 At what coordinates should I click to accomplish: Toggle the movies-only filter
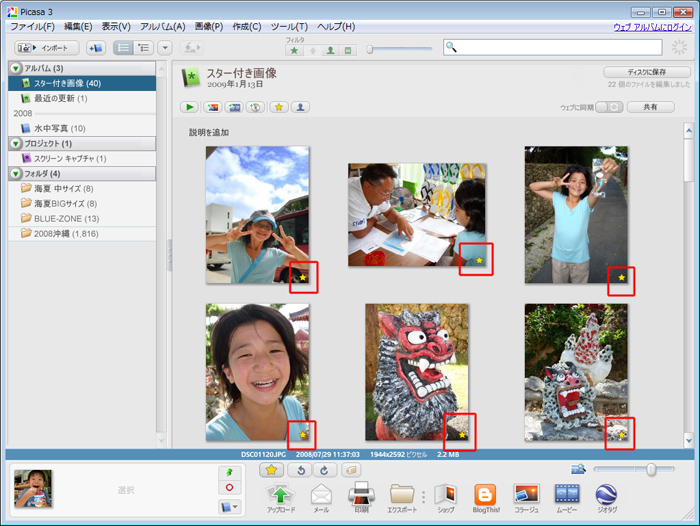point(348,50)
